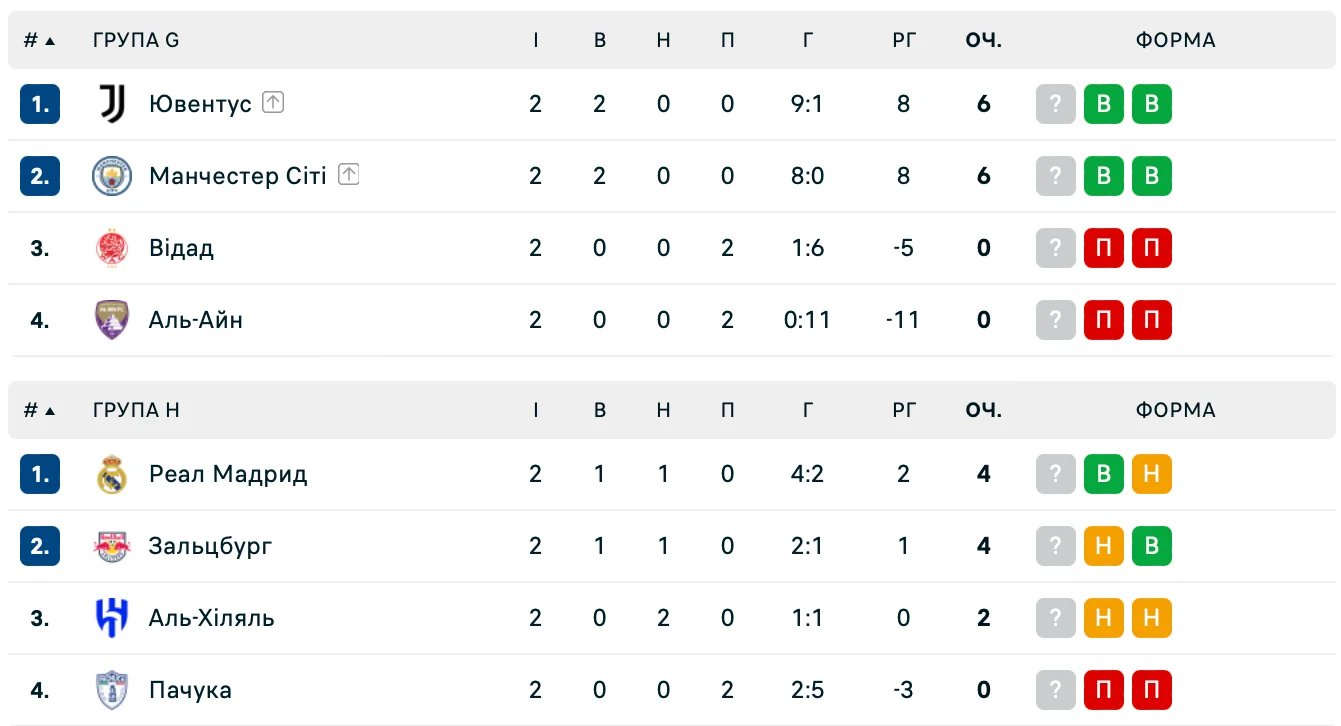Click the Wydad club logo
The image size is (1341, 726).
(111, 248)
